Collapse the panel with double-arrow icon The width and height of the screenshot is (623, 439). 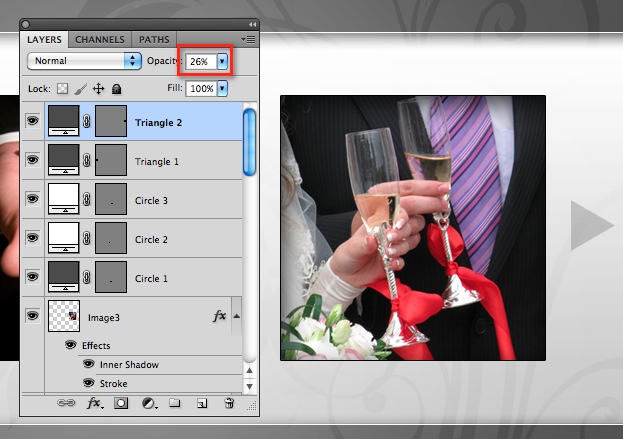coord(252,25)
